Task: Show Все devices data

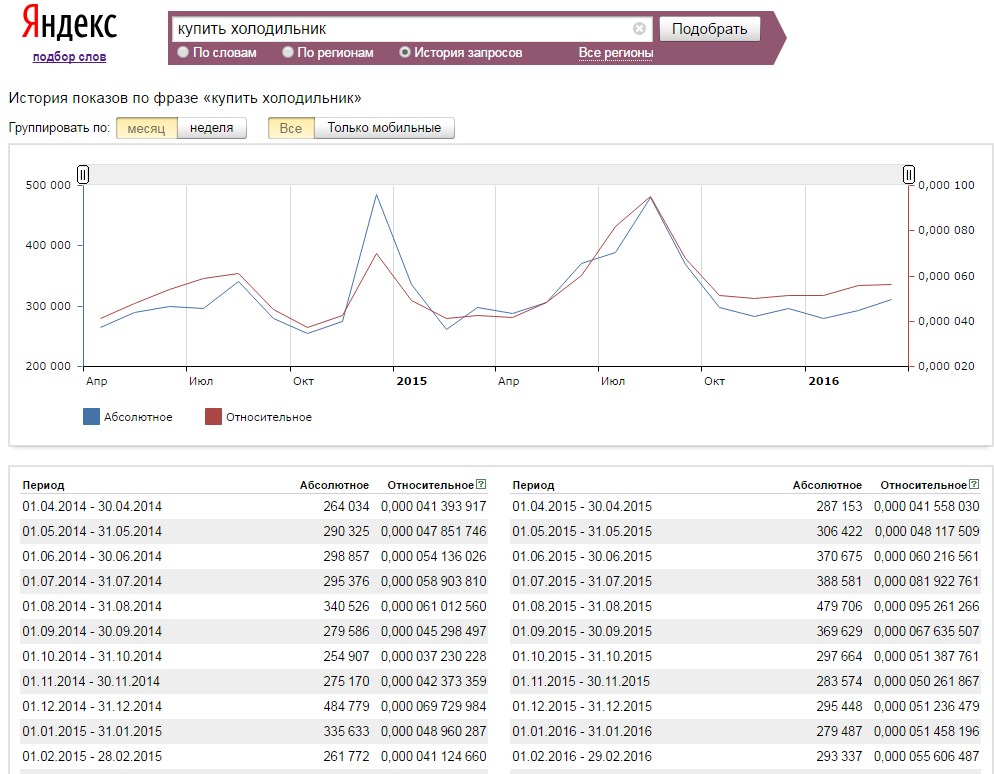Action: point(290,128)
